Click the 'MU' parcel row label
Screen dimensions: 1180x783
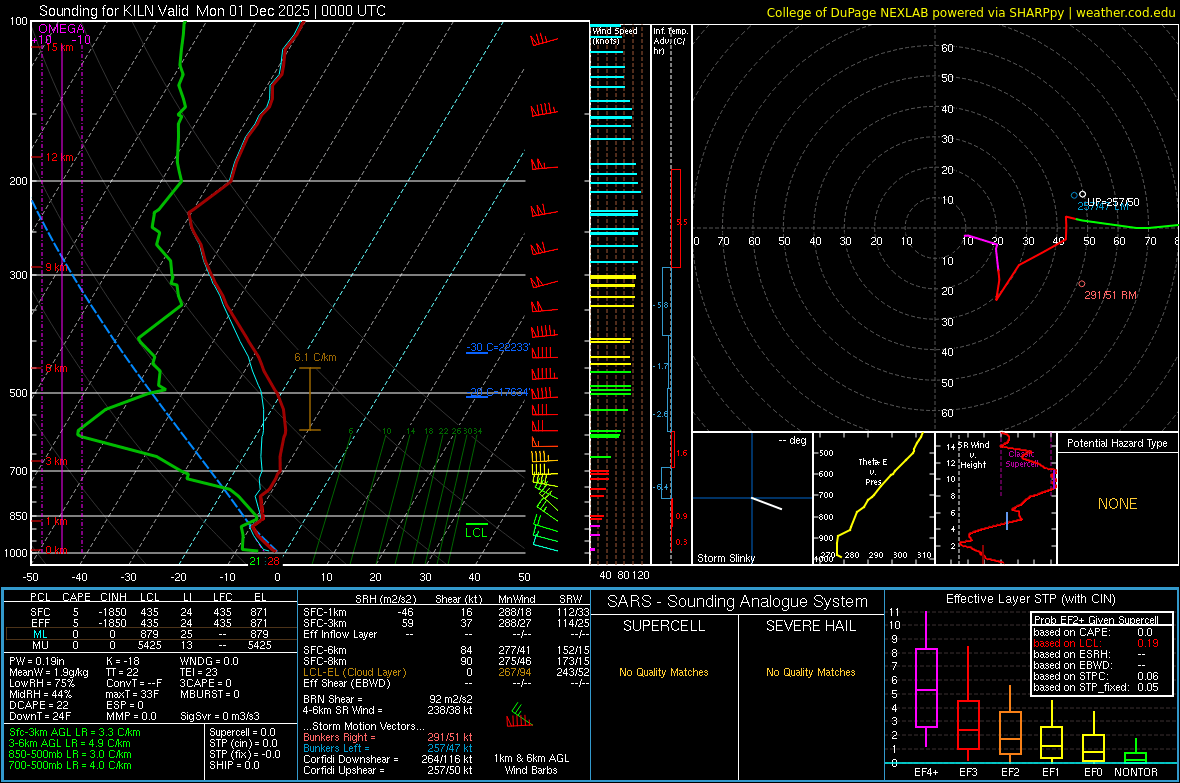pos(40,645)
